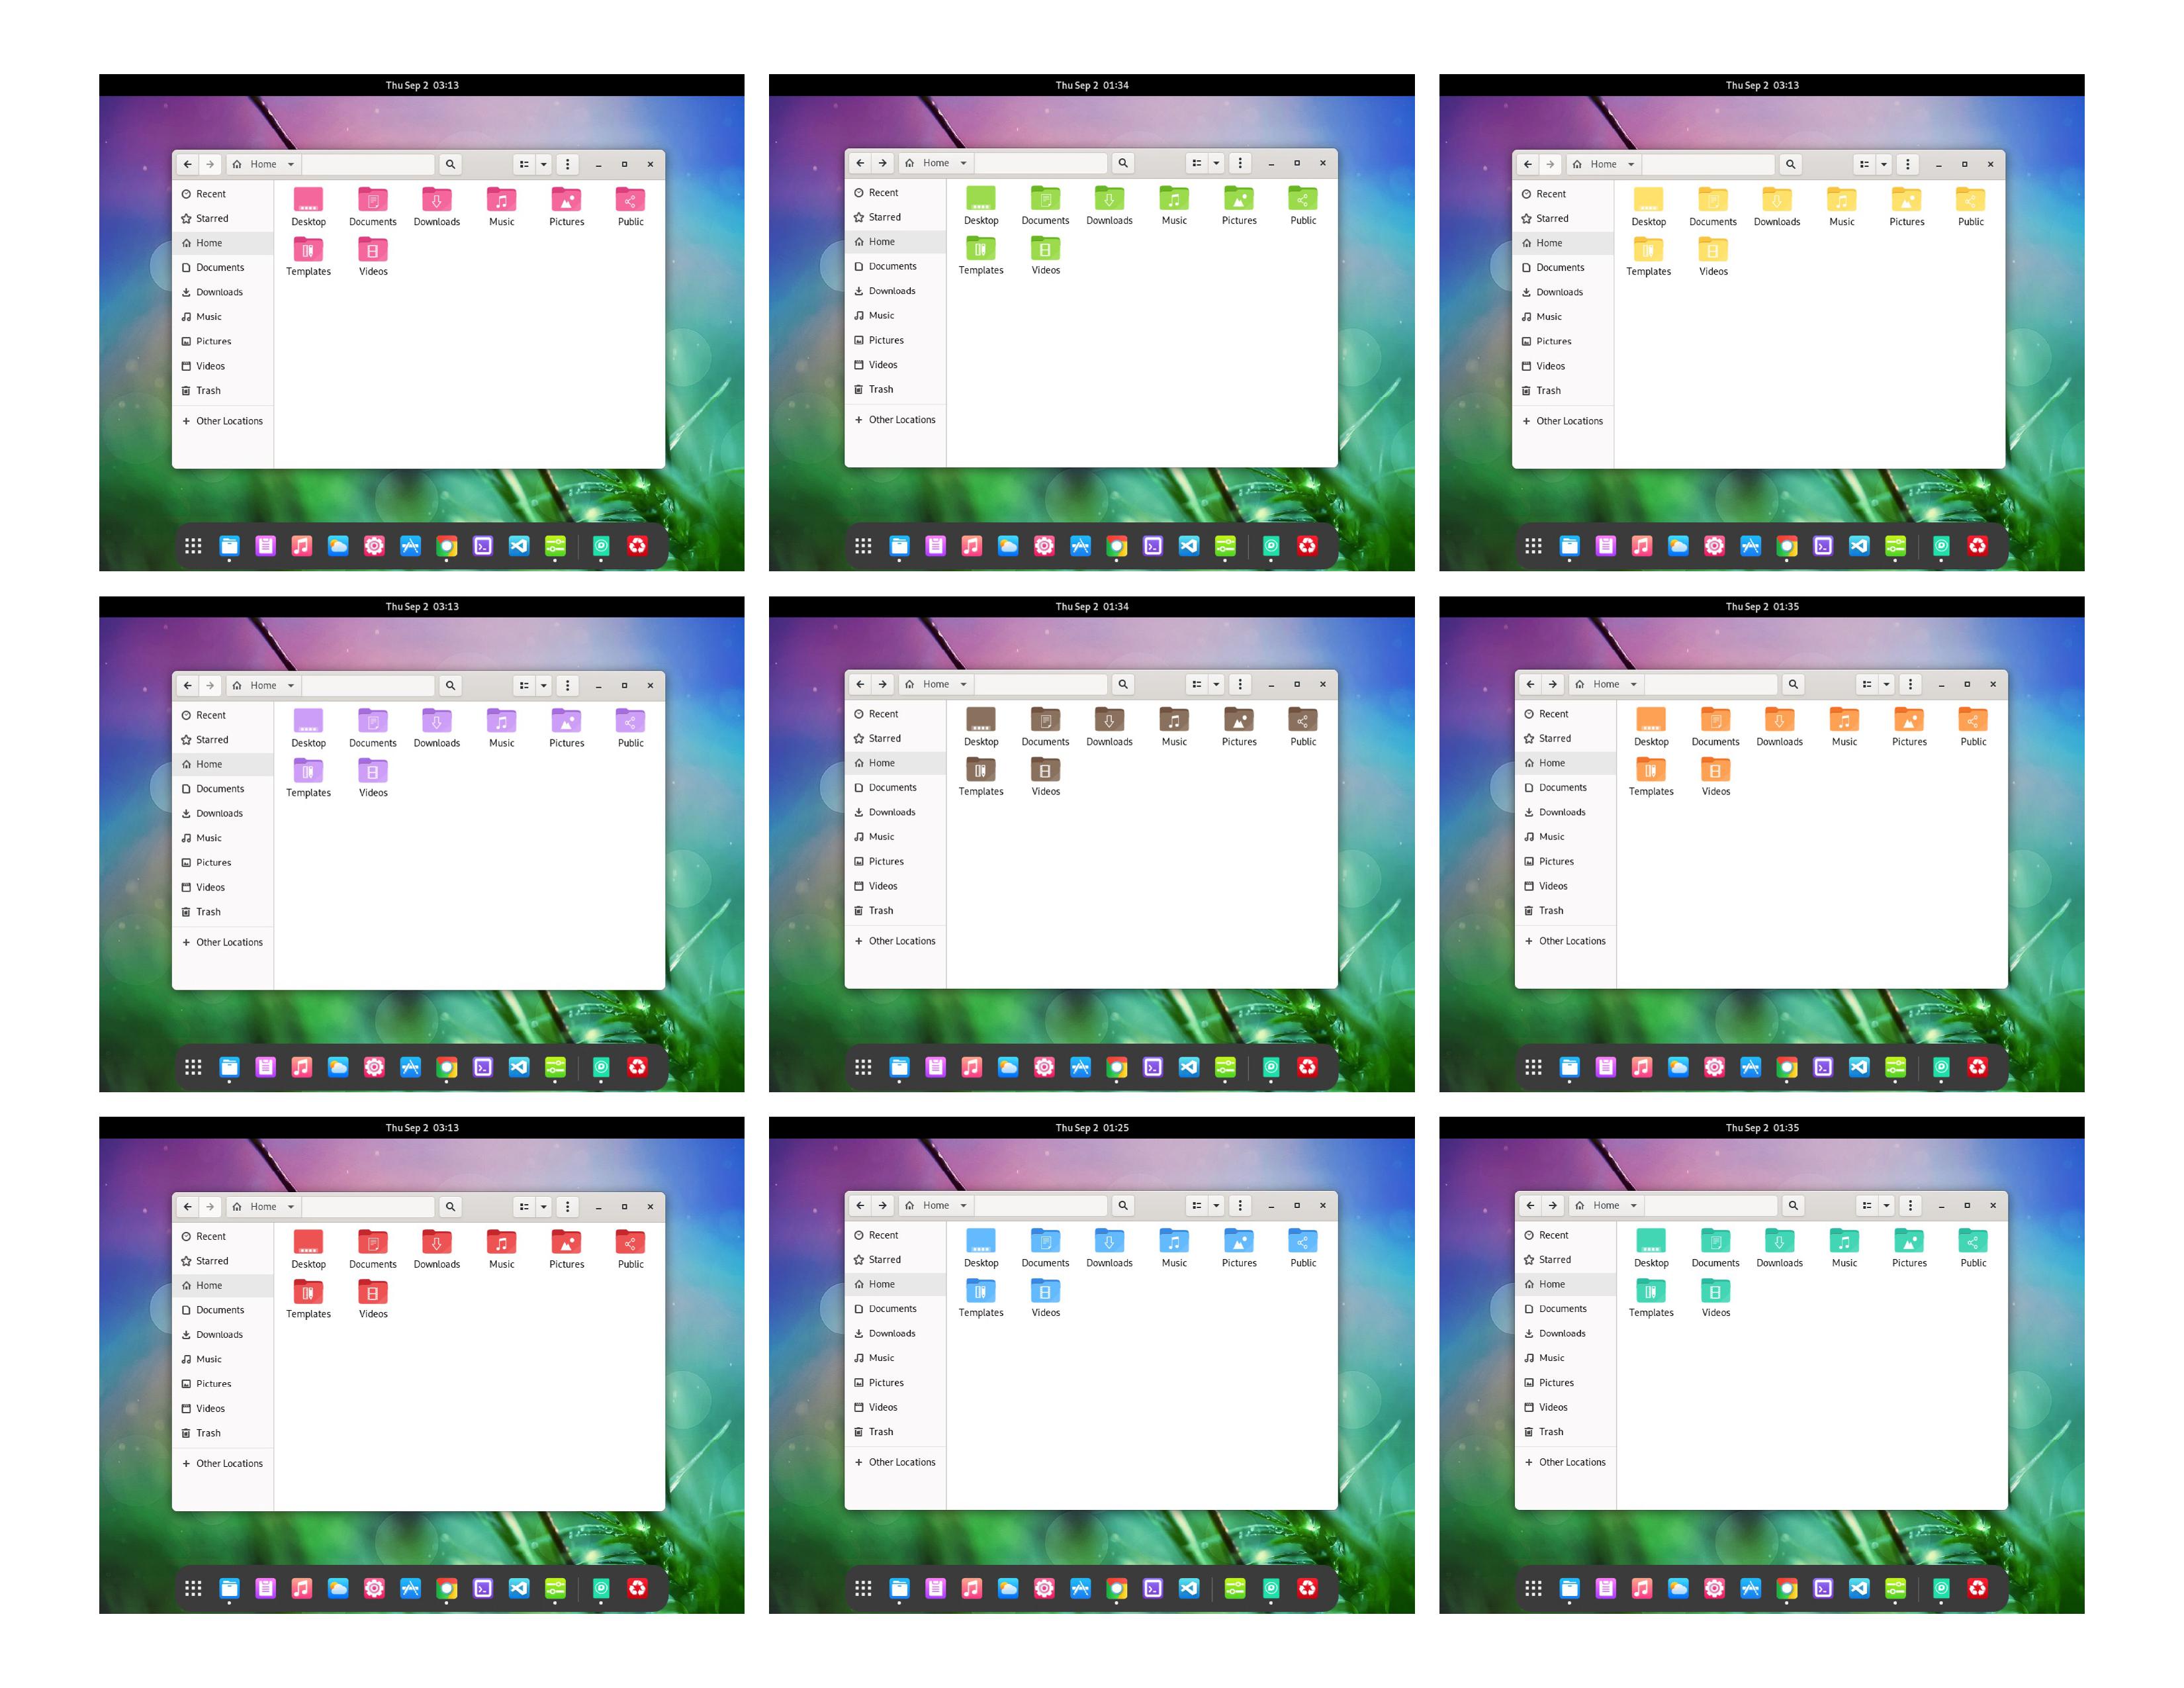
Task: Open the blue Downloads folder
Action: coord(1109,1240)
